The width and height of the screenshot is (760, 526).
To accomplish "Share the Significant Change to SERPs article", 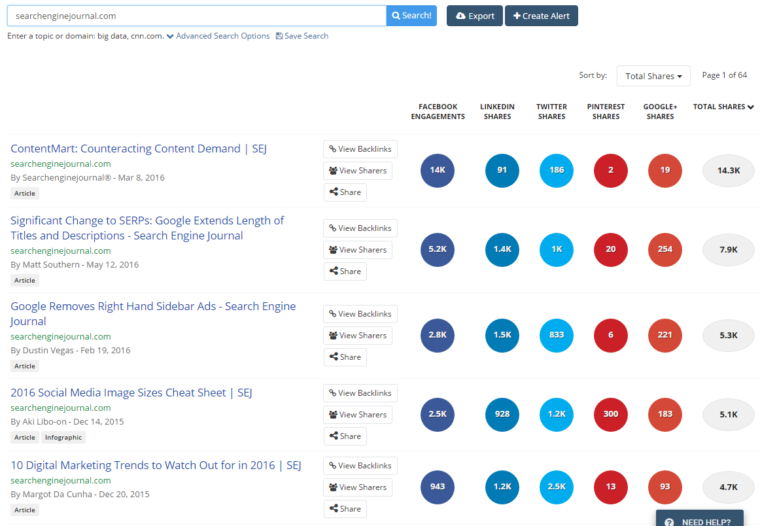I will pos(345,271).
